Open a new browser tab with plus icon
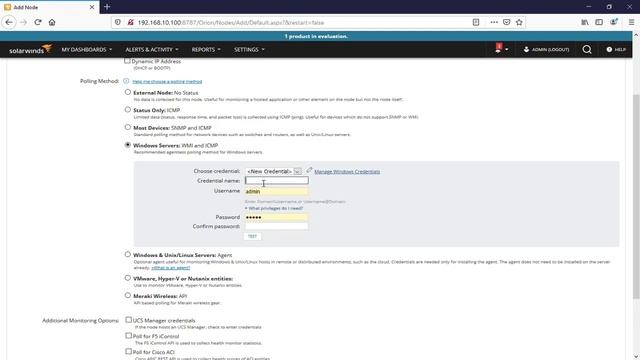 (x=107, y=7)
